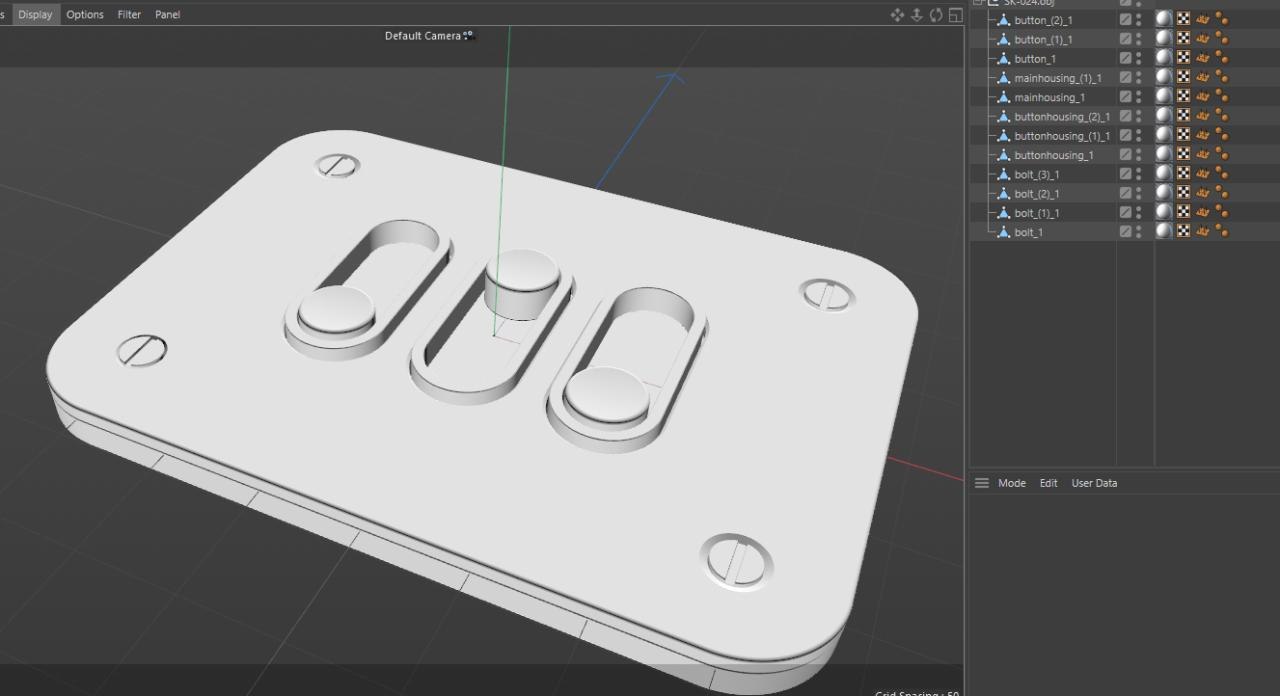Select the 'buttonhousing_1' object name
Viewport: 1280px width, 696px height.
1054,155
